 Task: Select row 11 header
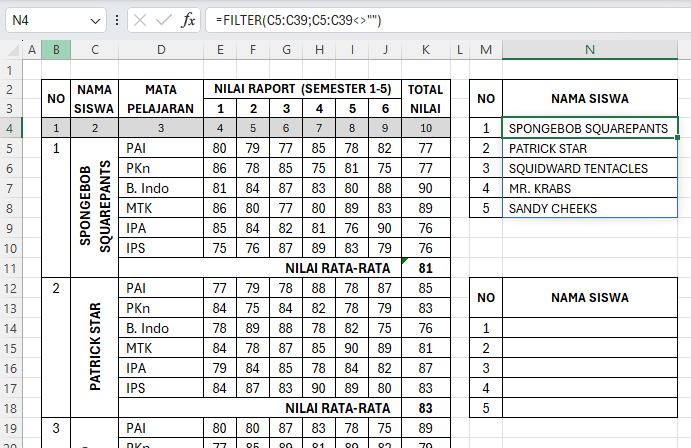tap(11, 268)
